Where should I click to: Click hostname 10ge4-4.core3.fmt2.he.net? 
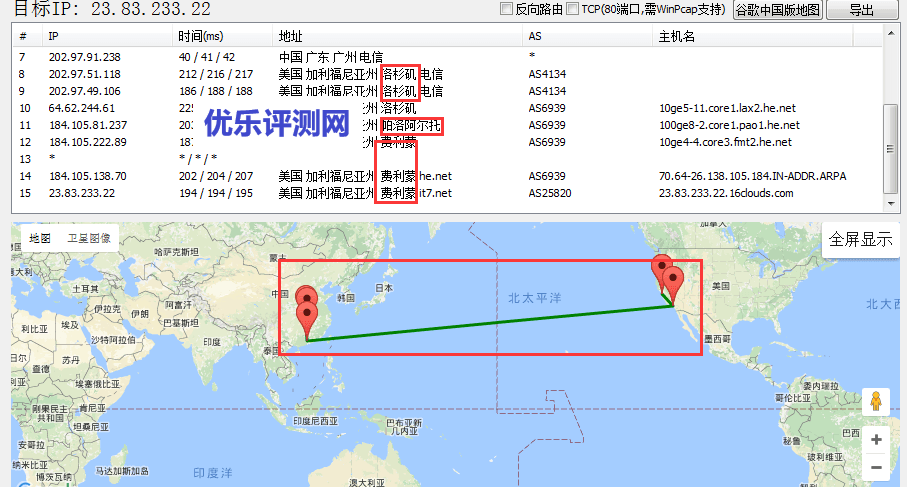coord(725,142)
